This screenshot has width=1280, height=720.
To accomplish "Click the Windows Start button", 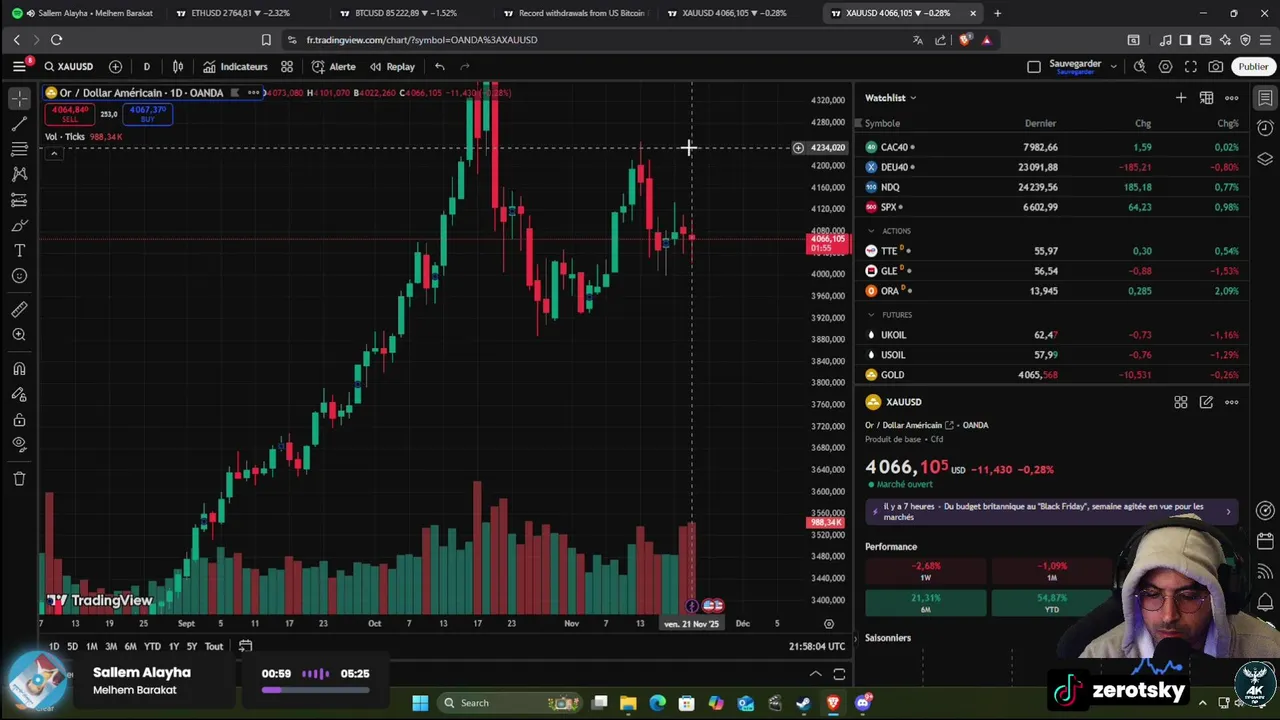I will (420, 703).
